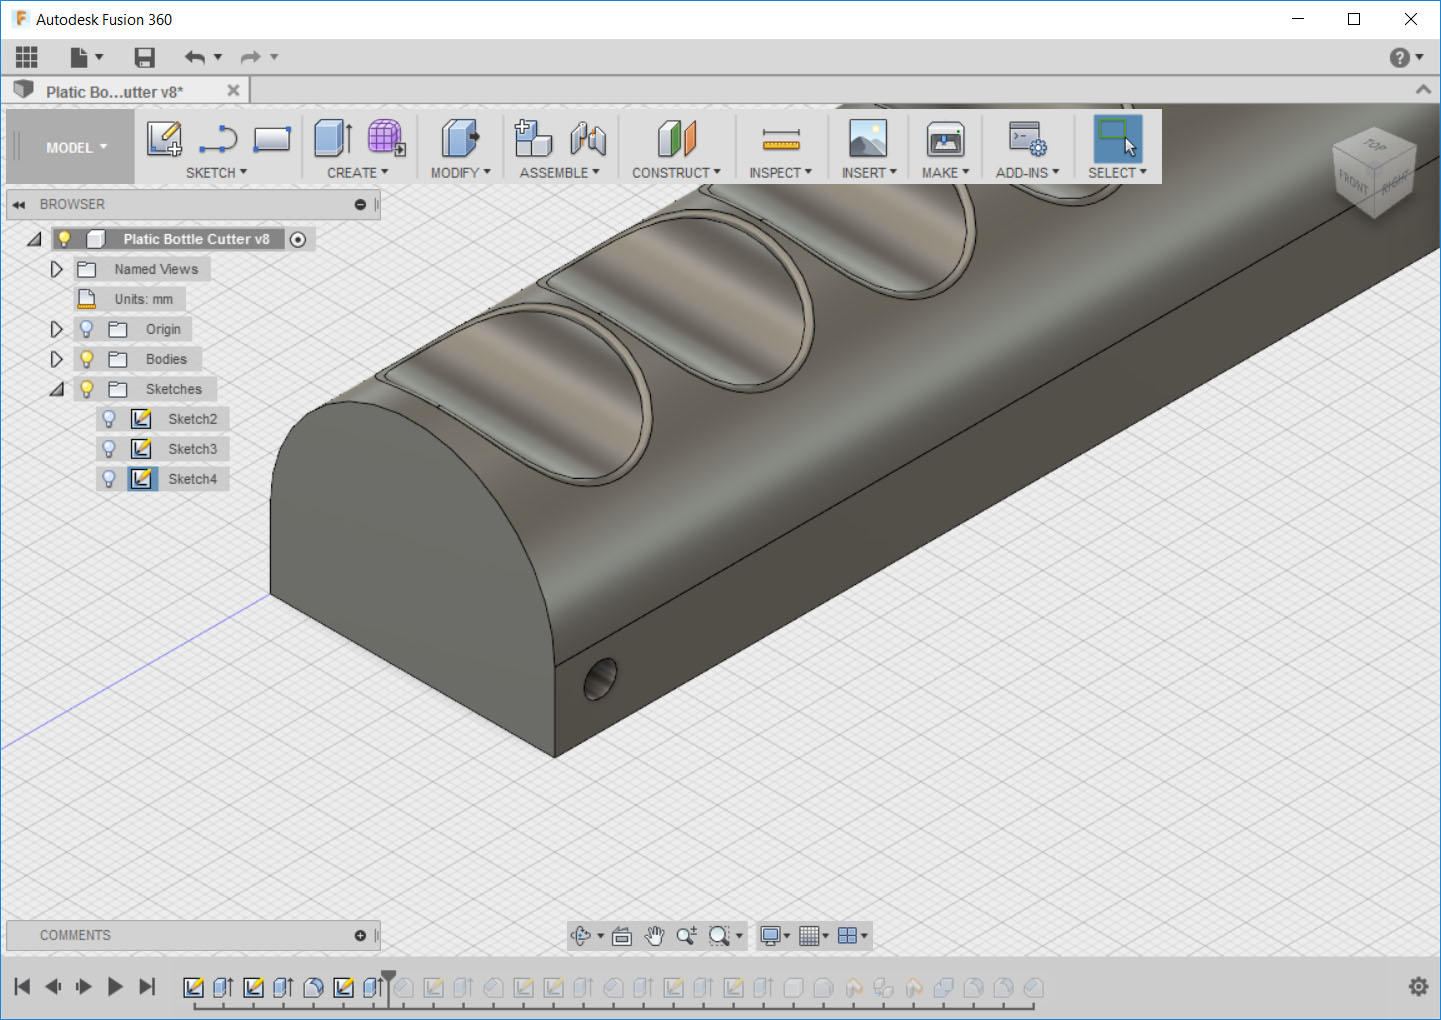Open the help menu question mark
1441x1020 pixels.
coord(1399,57)
